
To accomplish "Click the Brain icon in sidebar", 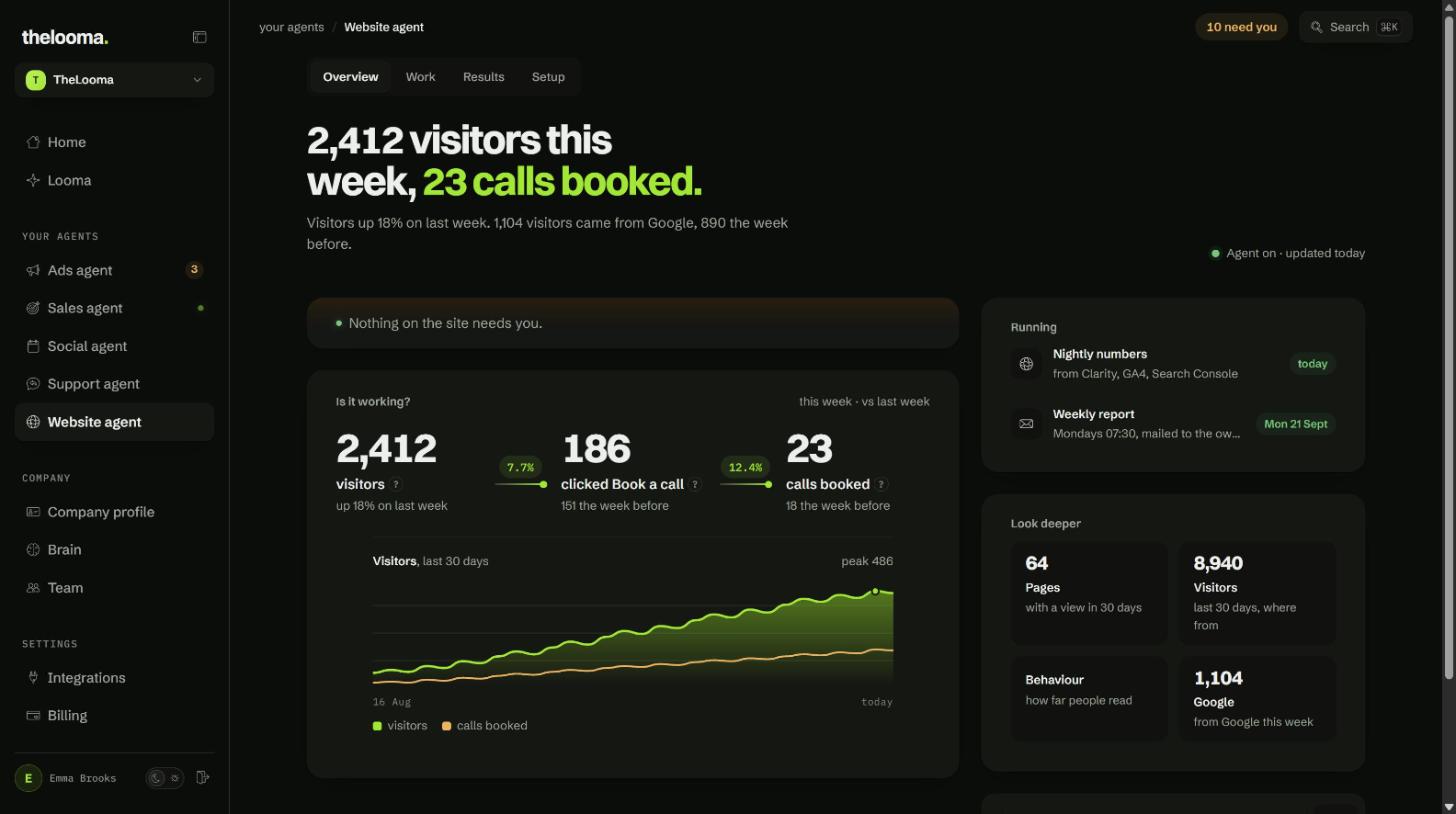I will click(x=33, y=550).
